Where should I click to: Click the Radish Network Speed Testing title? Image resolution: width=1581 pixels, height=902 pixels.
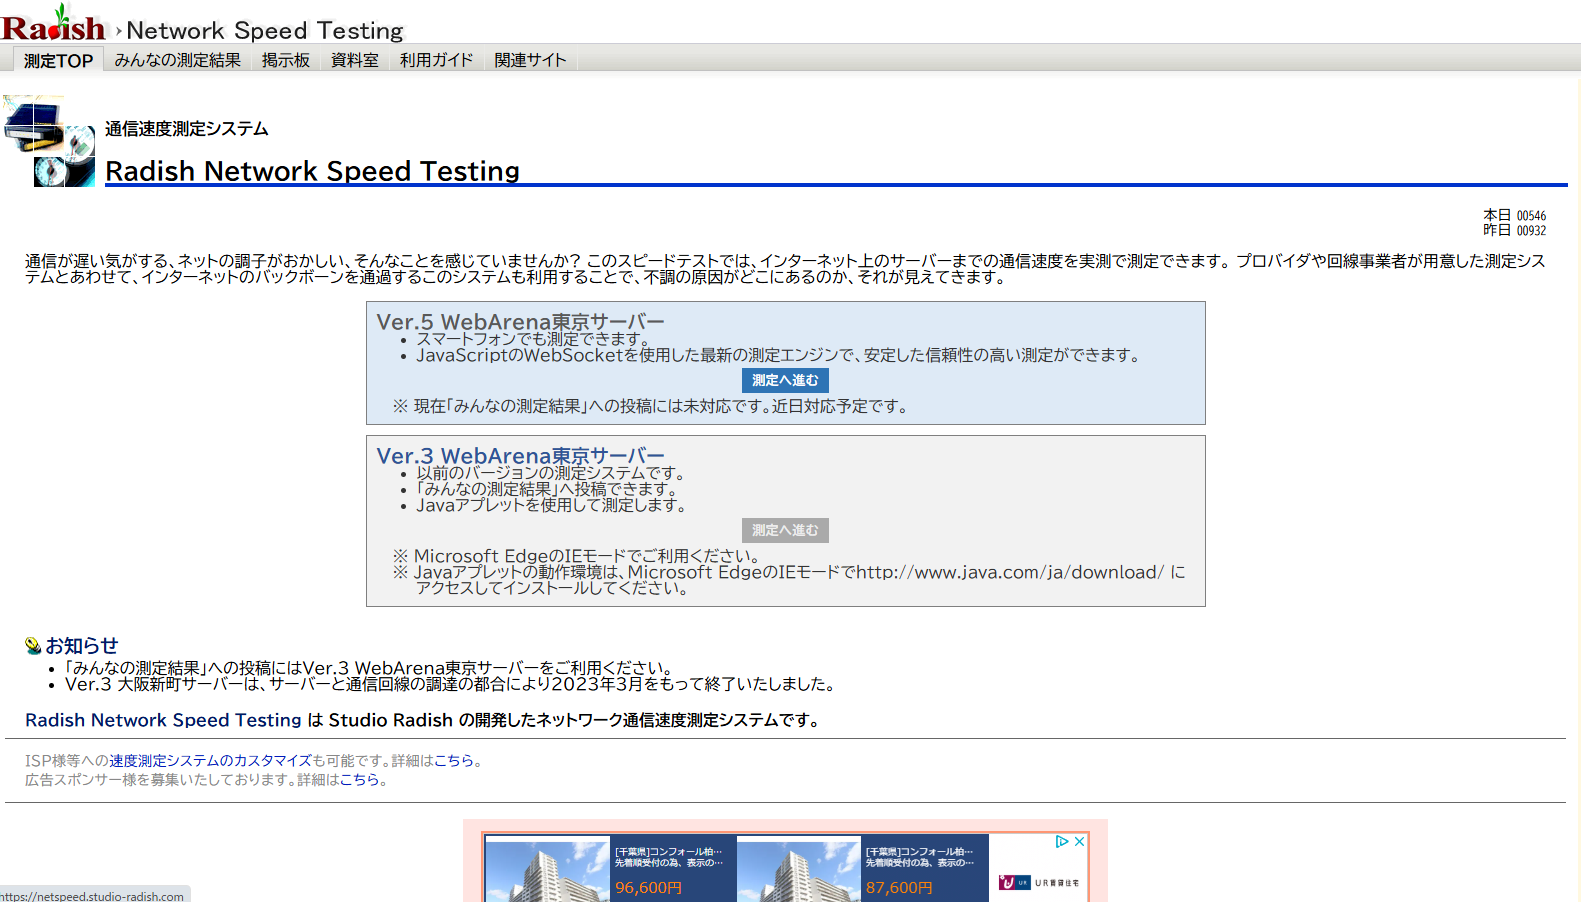pos(312,171)
